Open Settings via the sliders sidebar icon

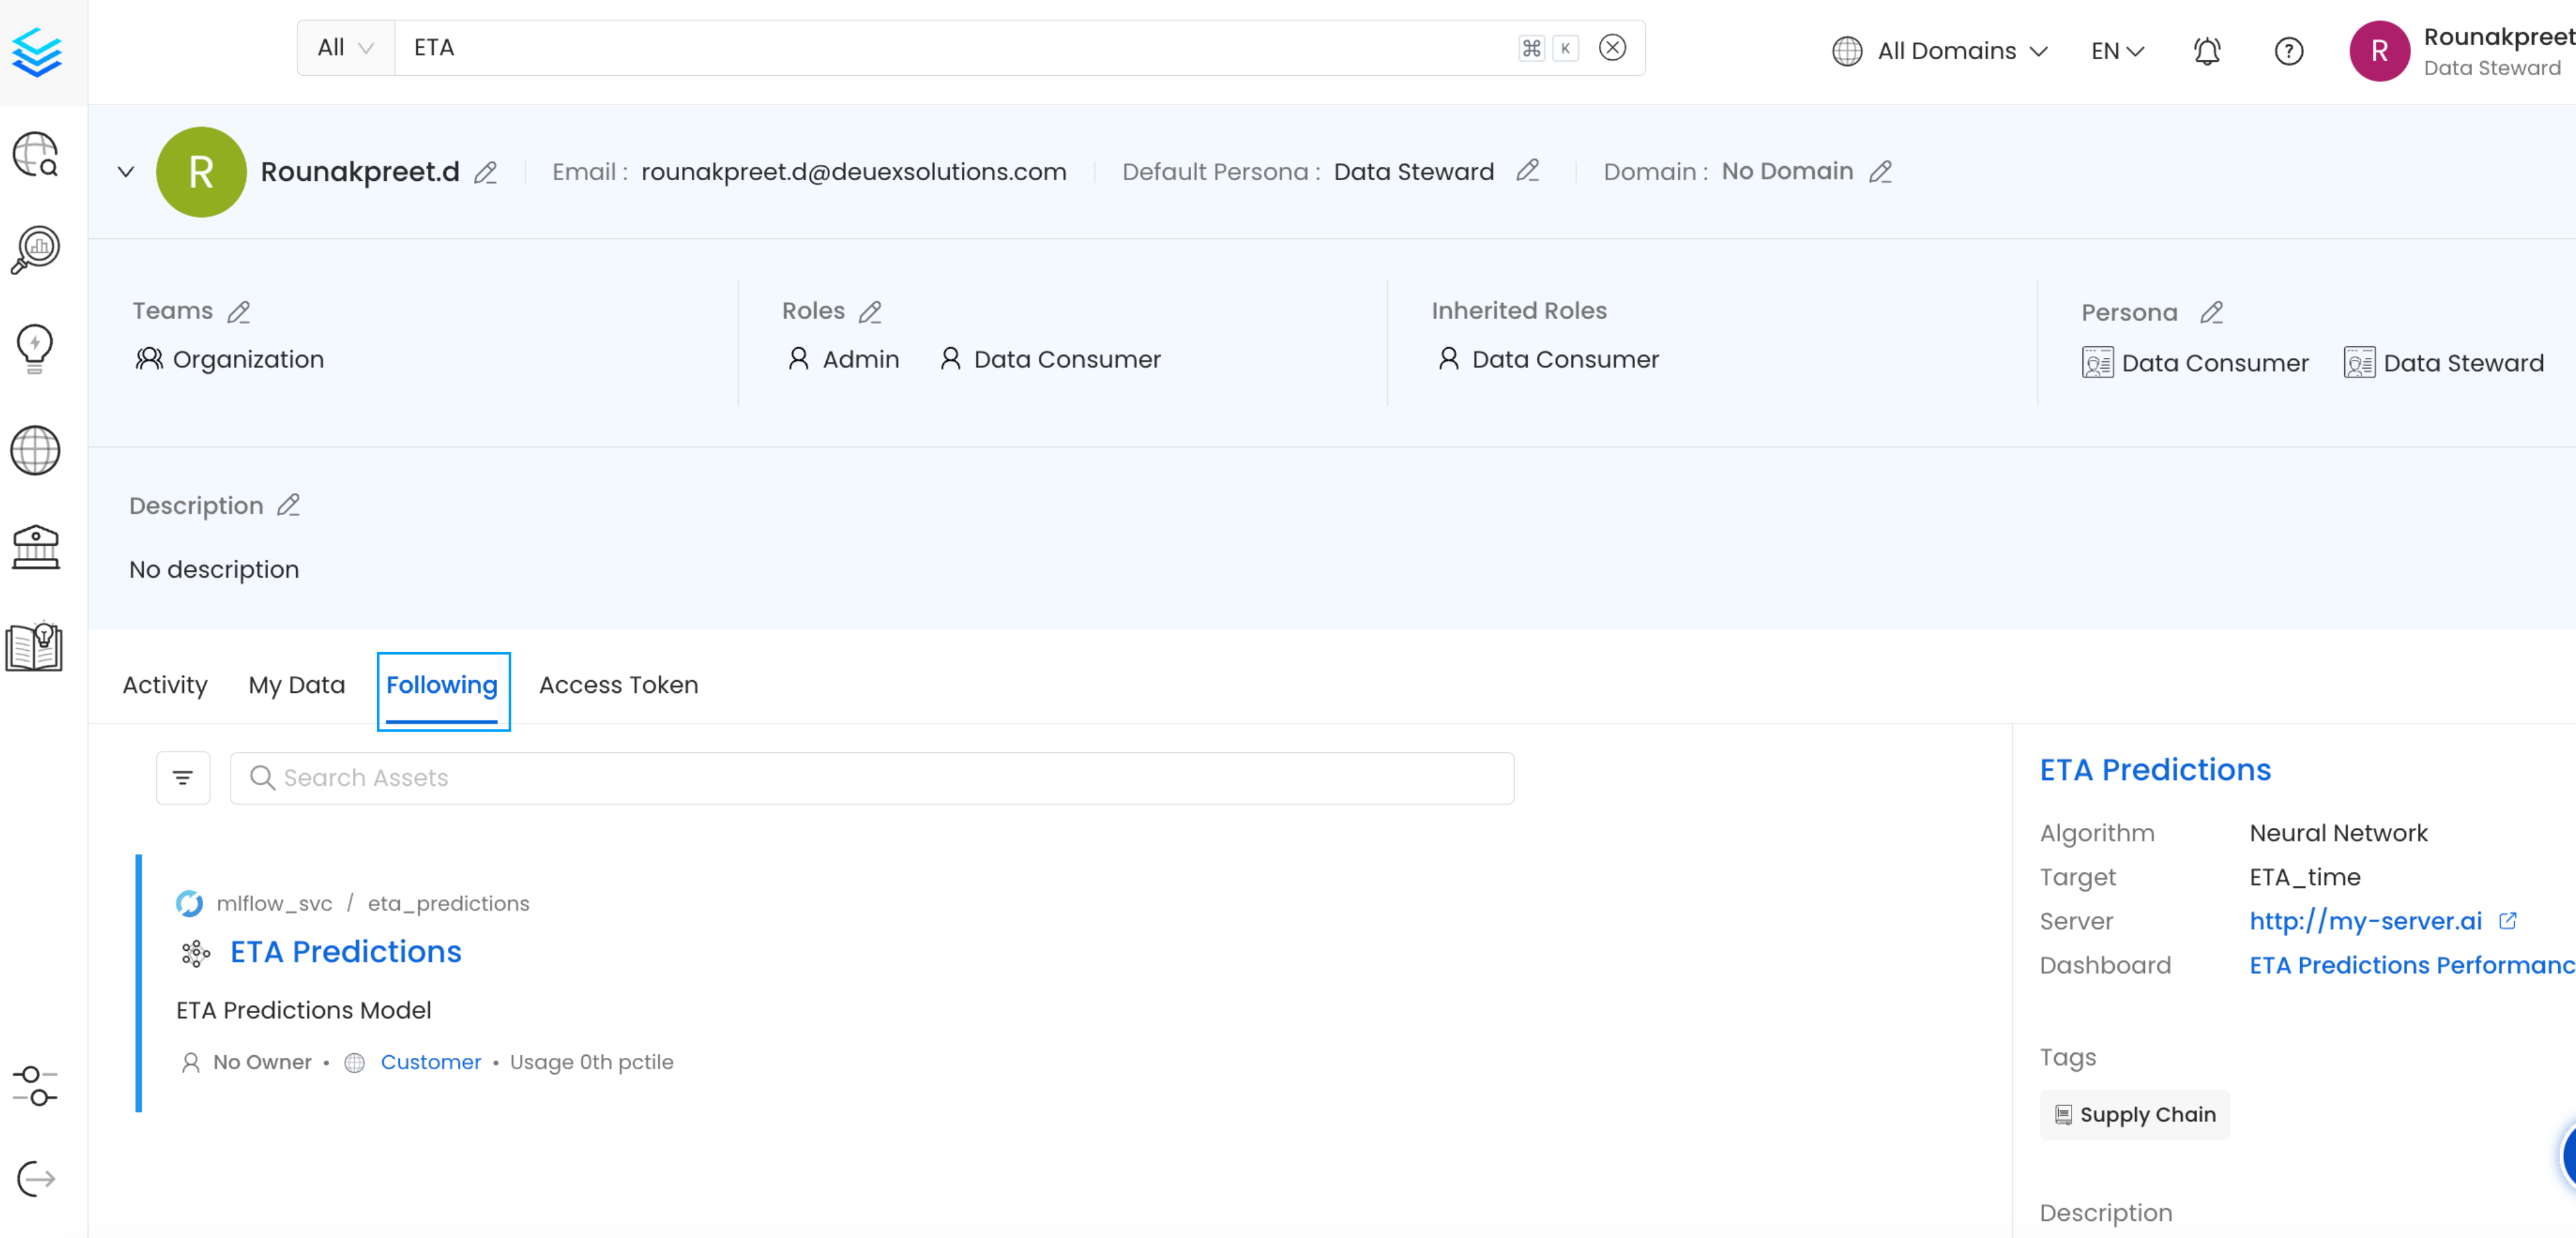click(x=36, y=1086)
